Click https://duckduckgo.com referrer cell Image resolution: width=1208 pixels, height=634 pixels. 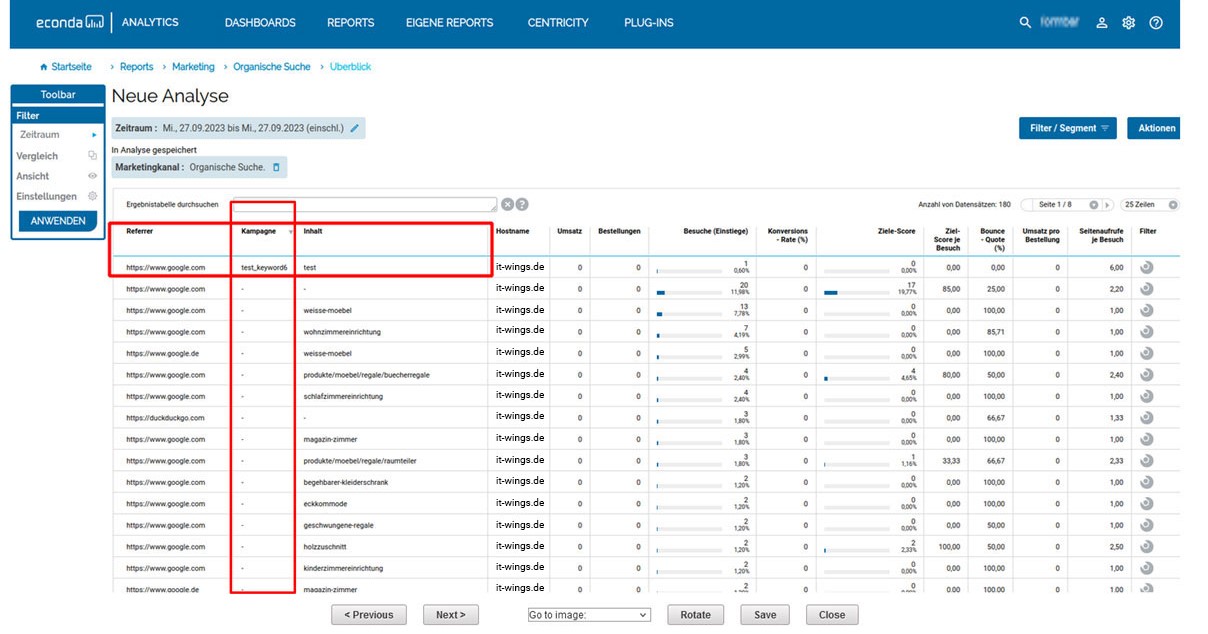pos(165,418)
